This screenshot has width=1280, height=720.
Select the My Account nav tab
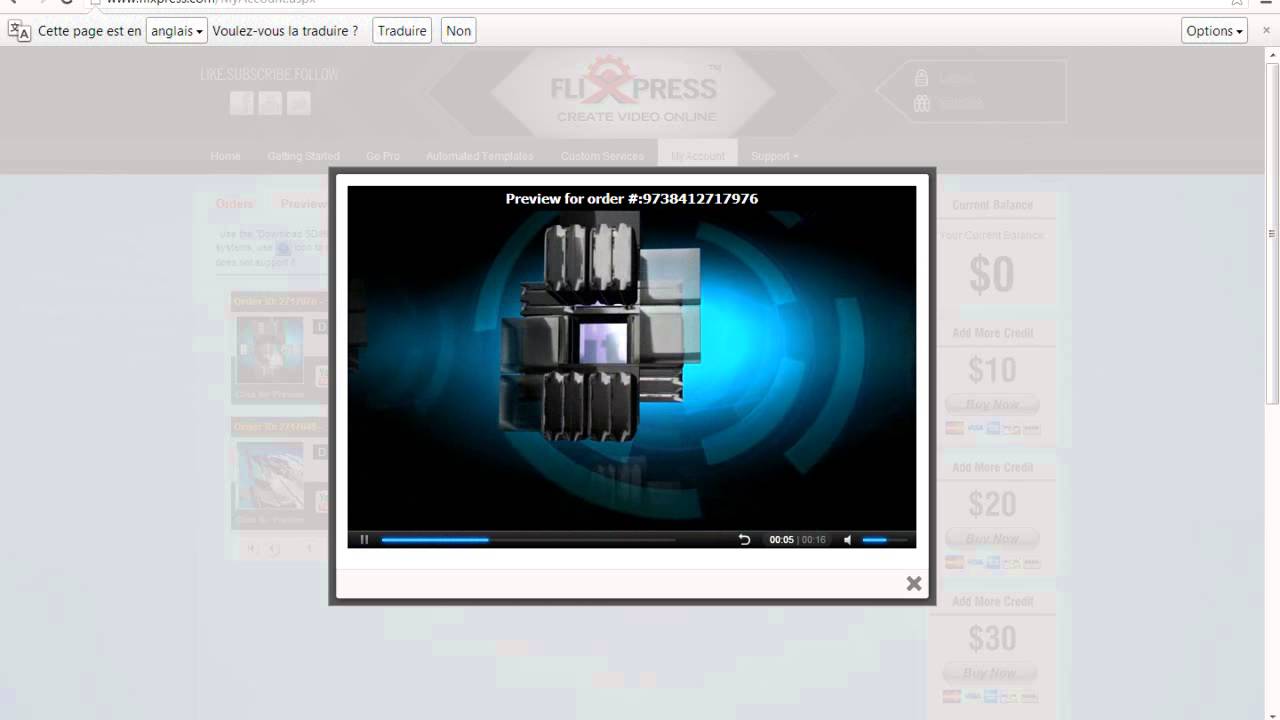pyautogui.click(x=697, y=154)
